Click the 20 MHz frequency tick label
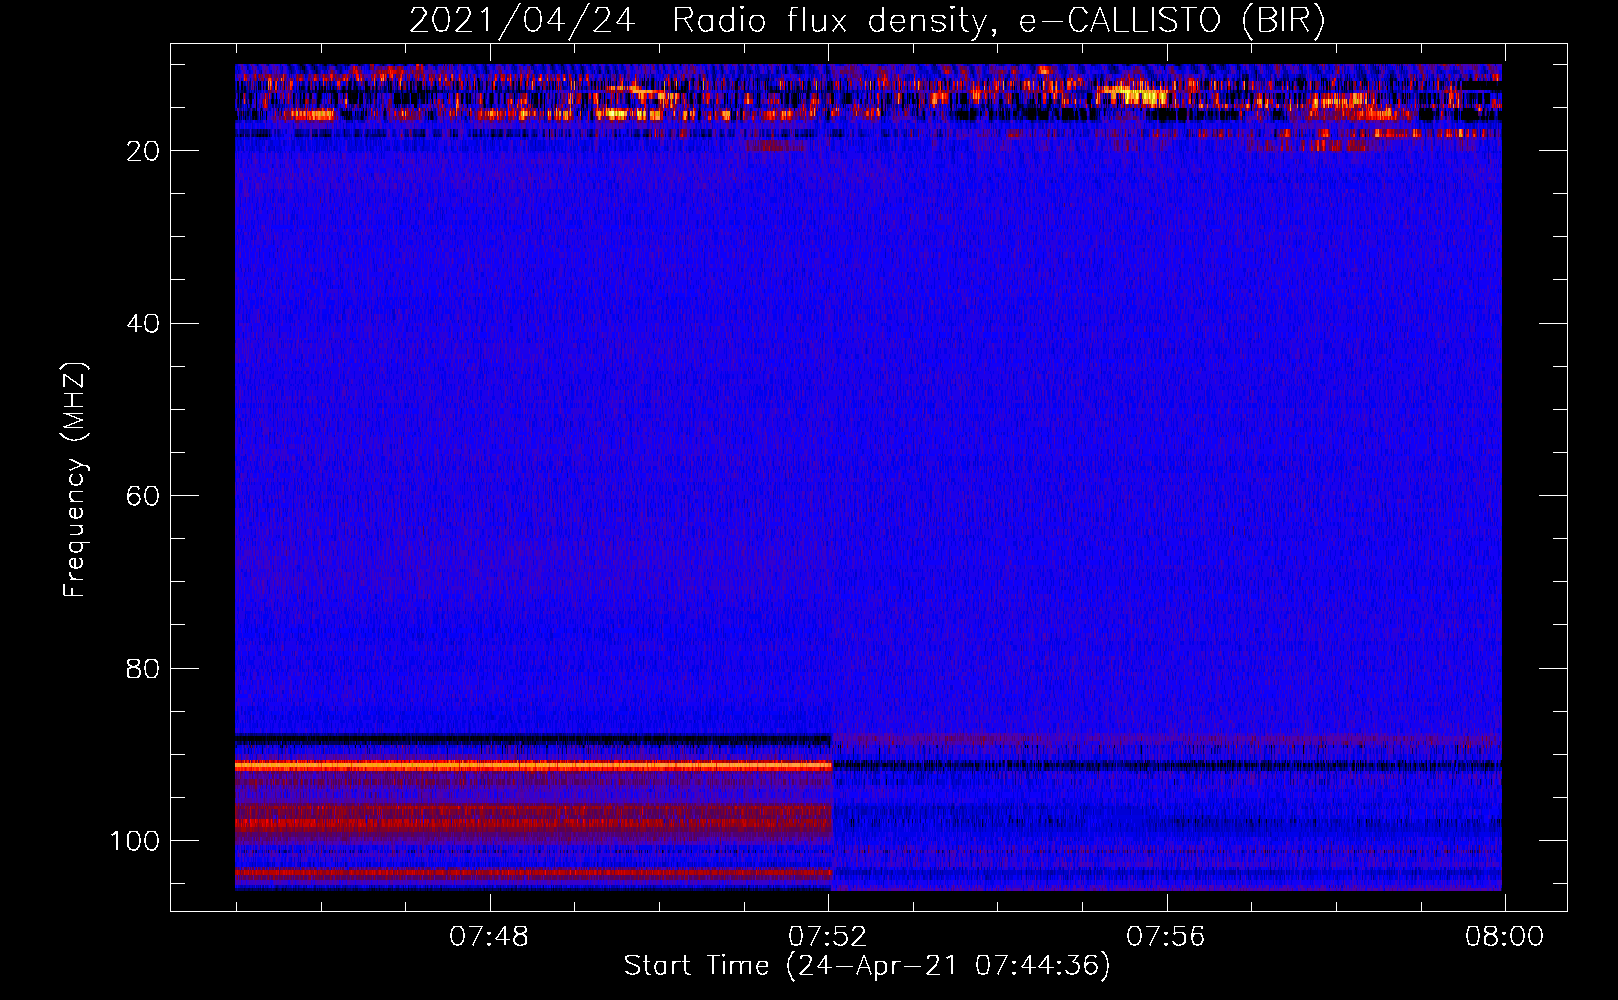 click(x=143, y=151)
